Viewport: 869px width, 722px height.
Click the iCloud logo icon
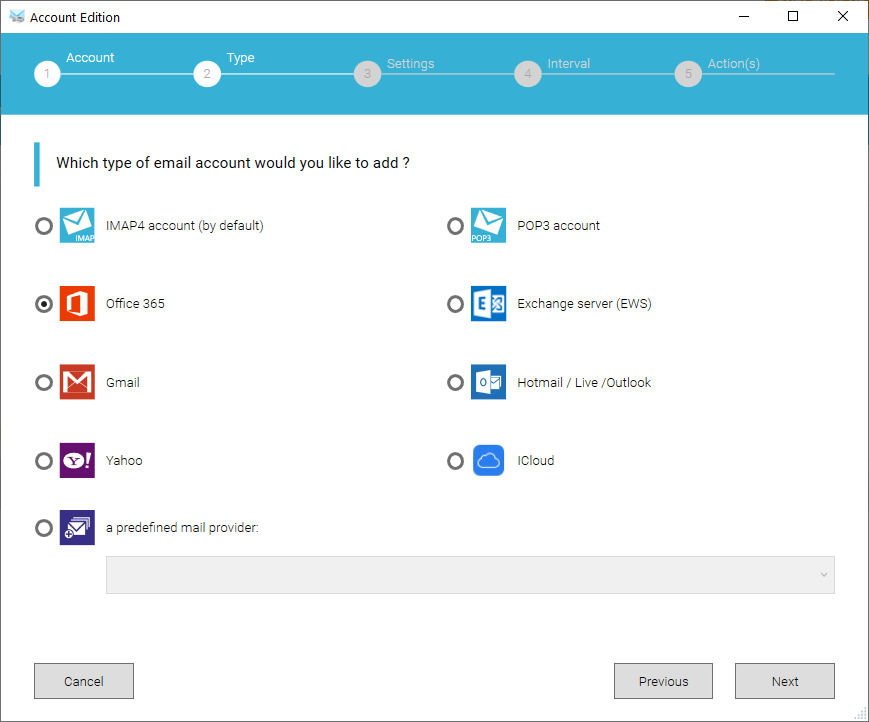click(x=488, y=460)
